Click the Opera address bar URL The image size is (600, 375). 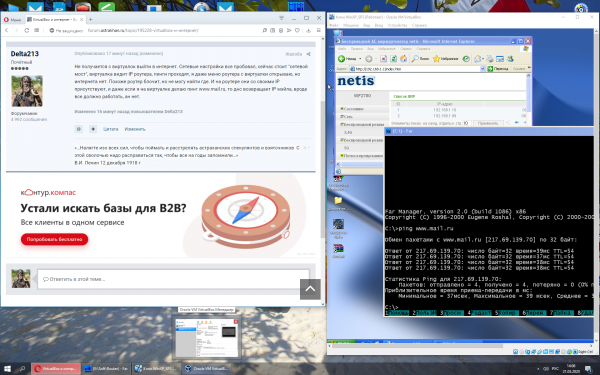pyautogui.click(x=143, y=30)
